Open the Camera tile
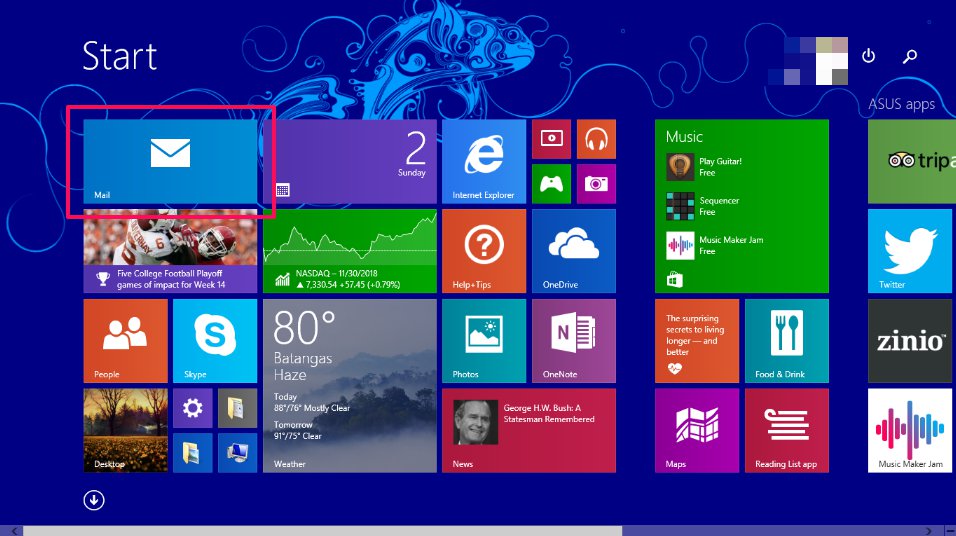 tap(596, 184)
